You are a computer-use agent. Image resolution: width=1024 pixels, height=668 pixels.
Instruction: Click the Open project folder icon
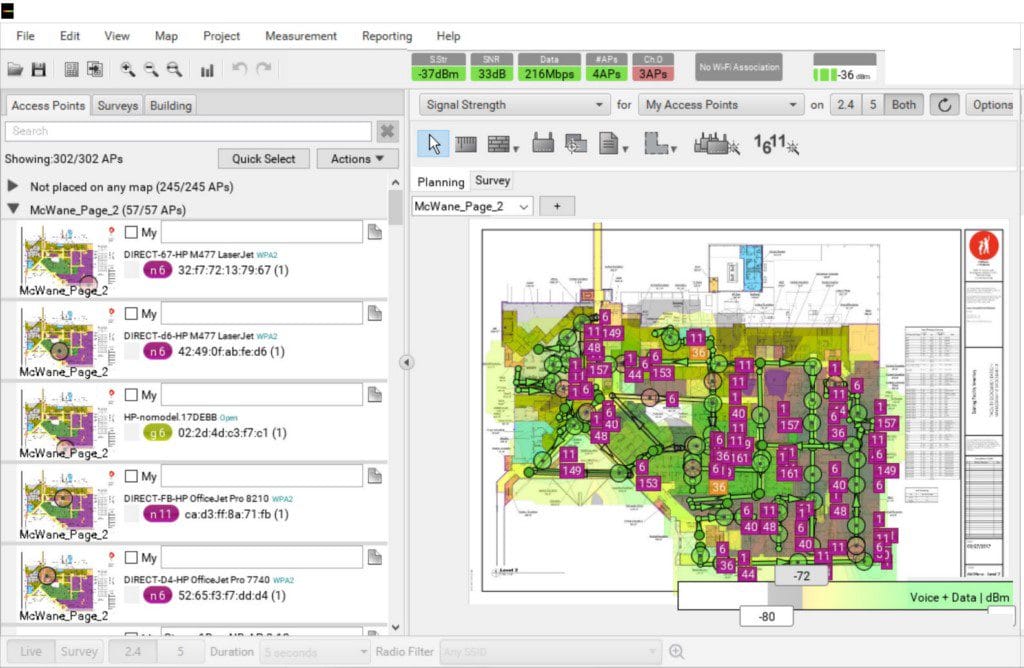(x=15, y=69)
